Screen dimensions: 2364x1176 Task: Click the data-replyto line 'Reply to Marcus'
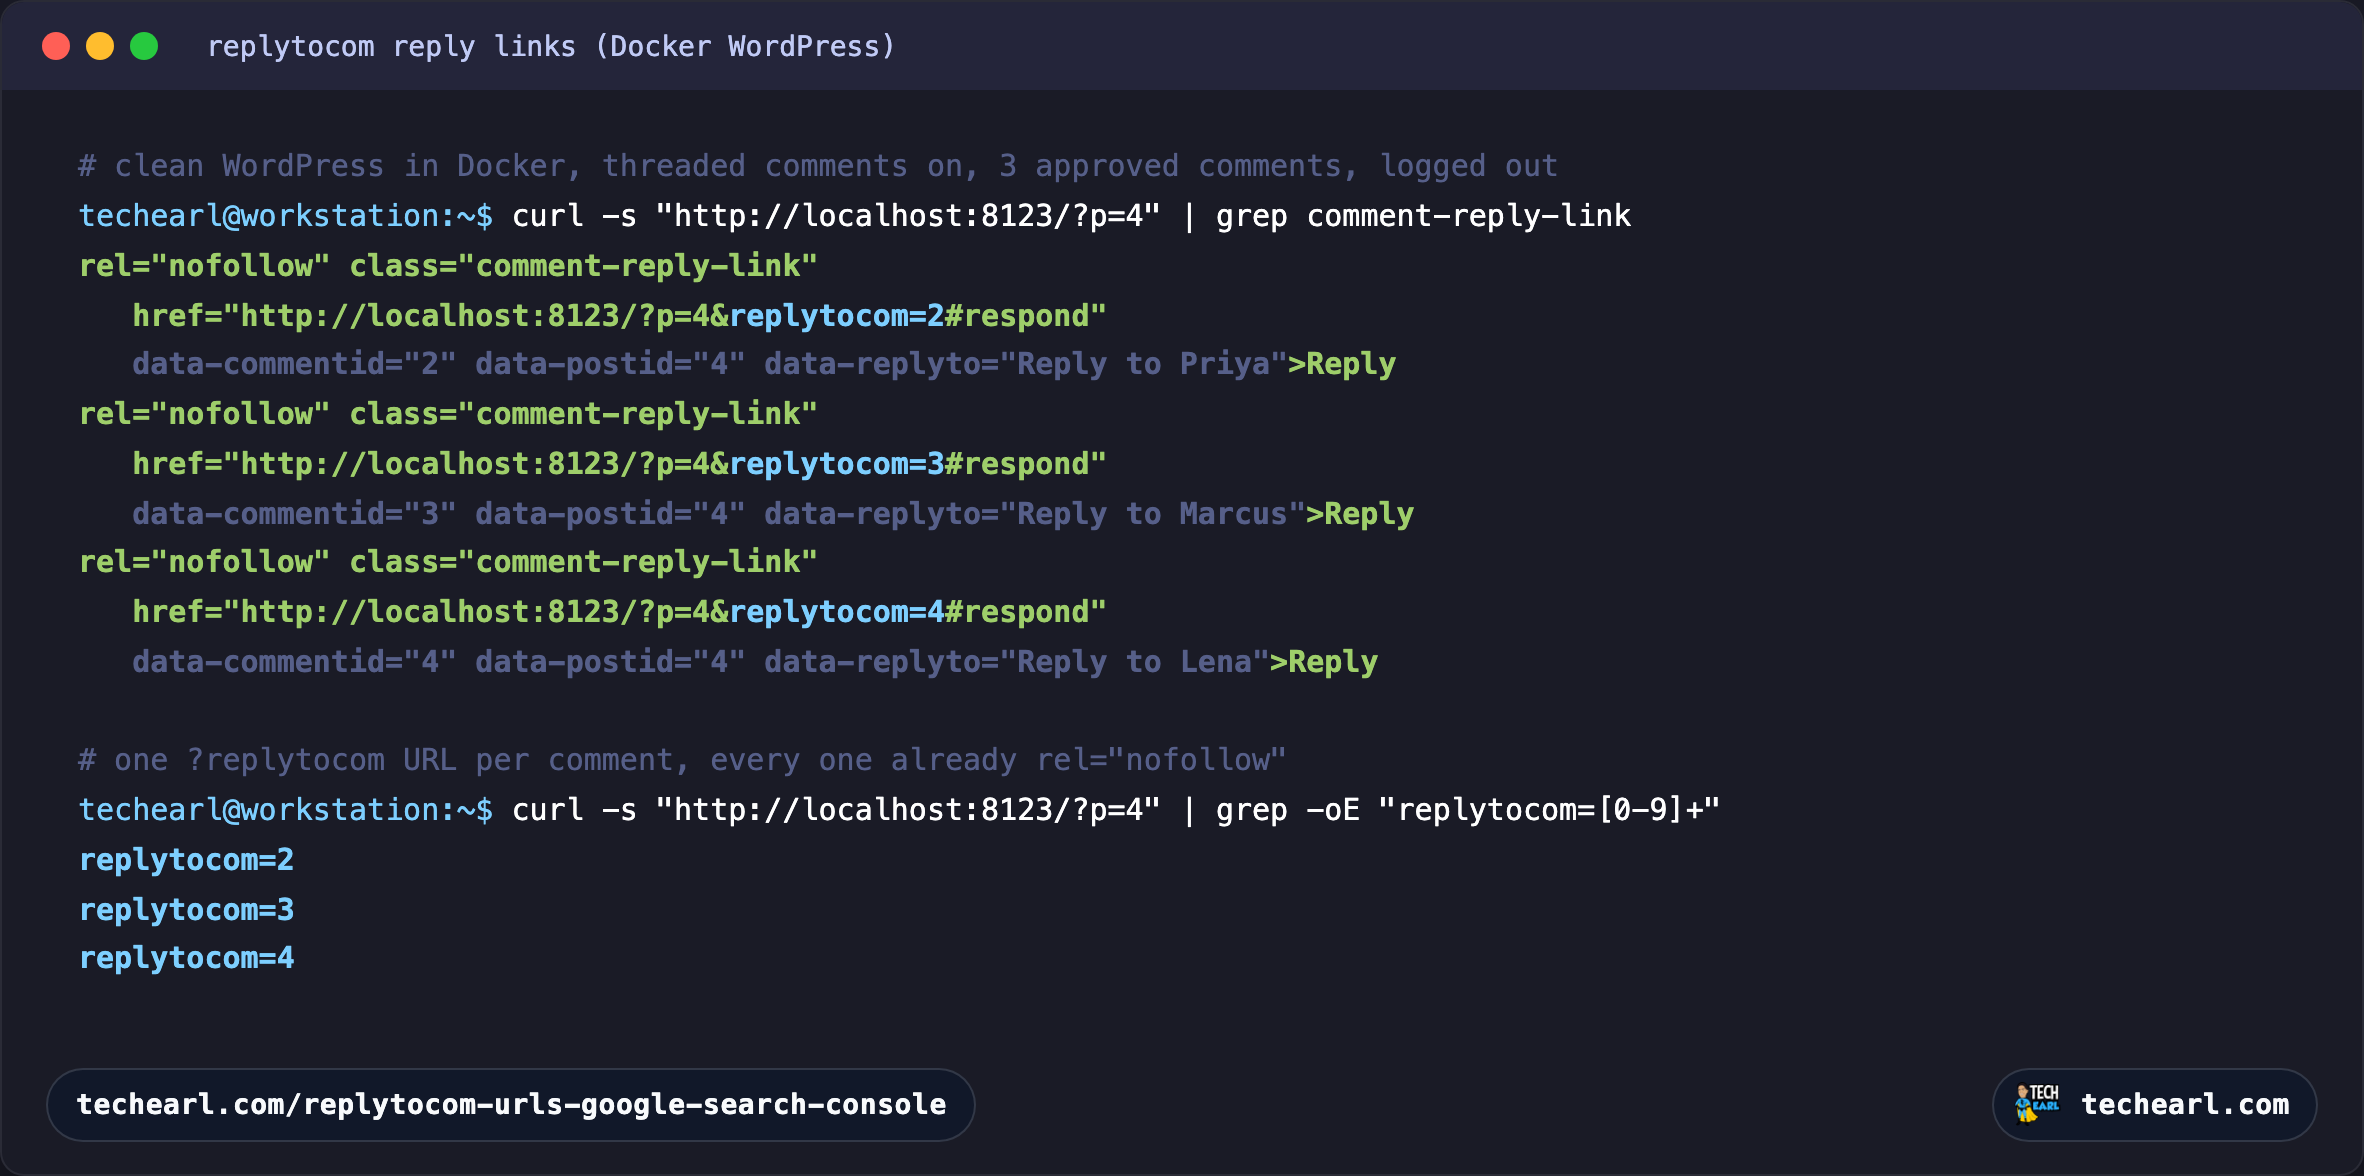(773, 514)
